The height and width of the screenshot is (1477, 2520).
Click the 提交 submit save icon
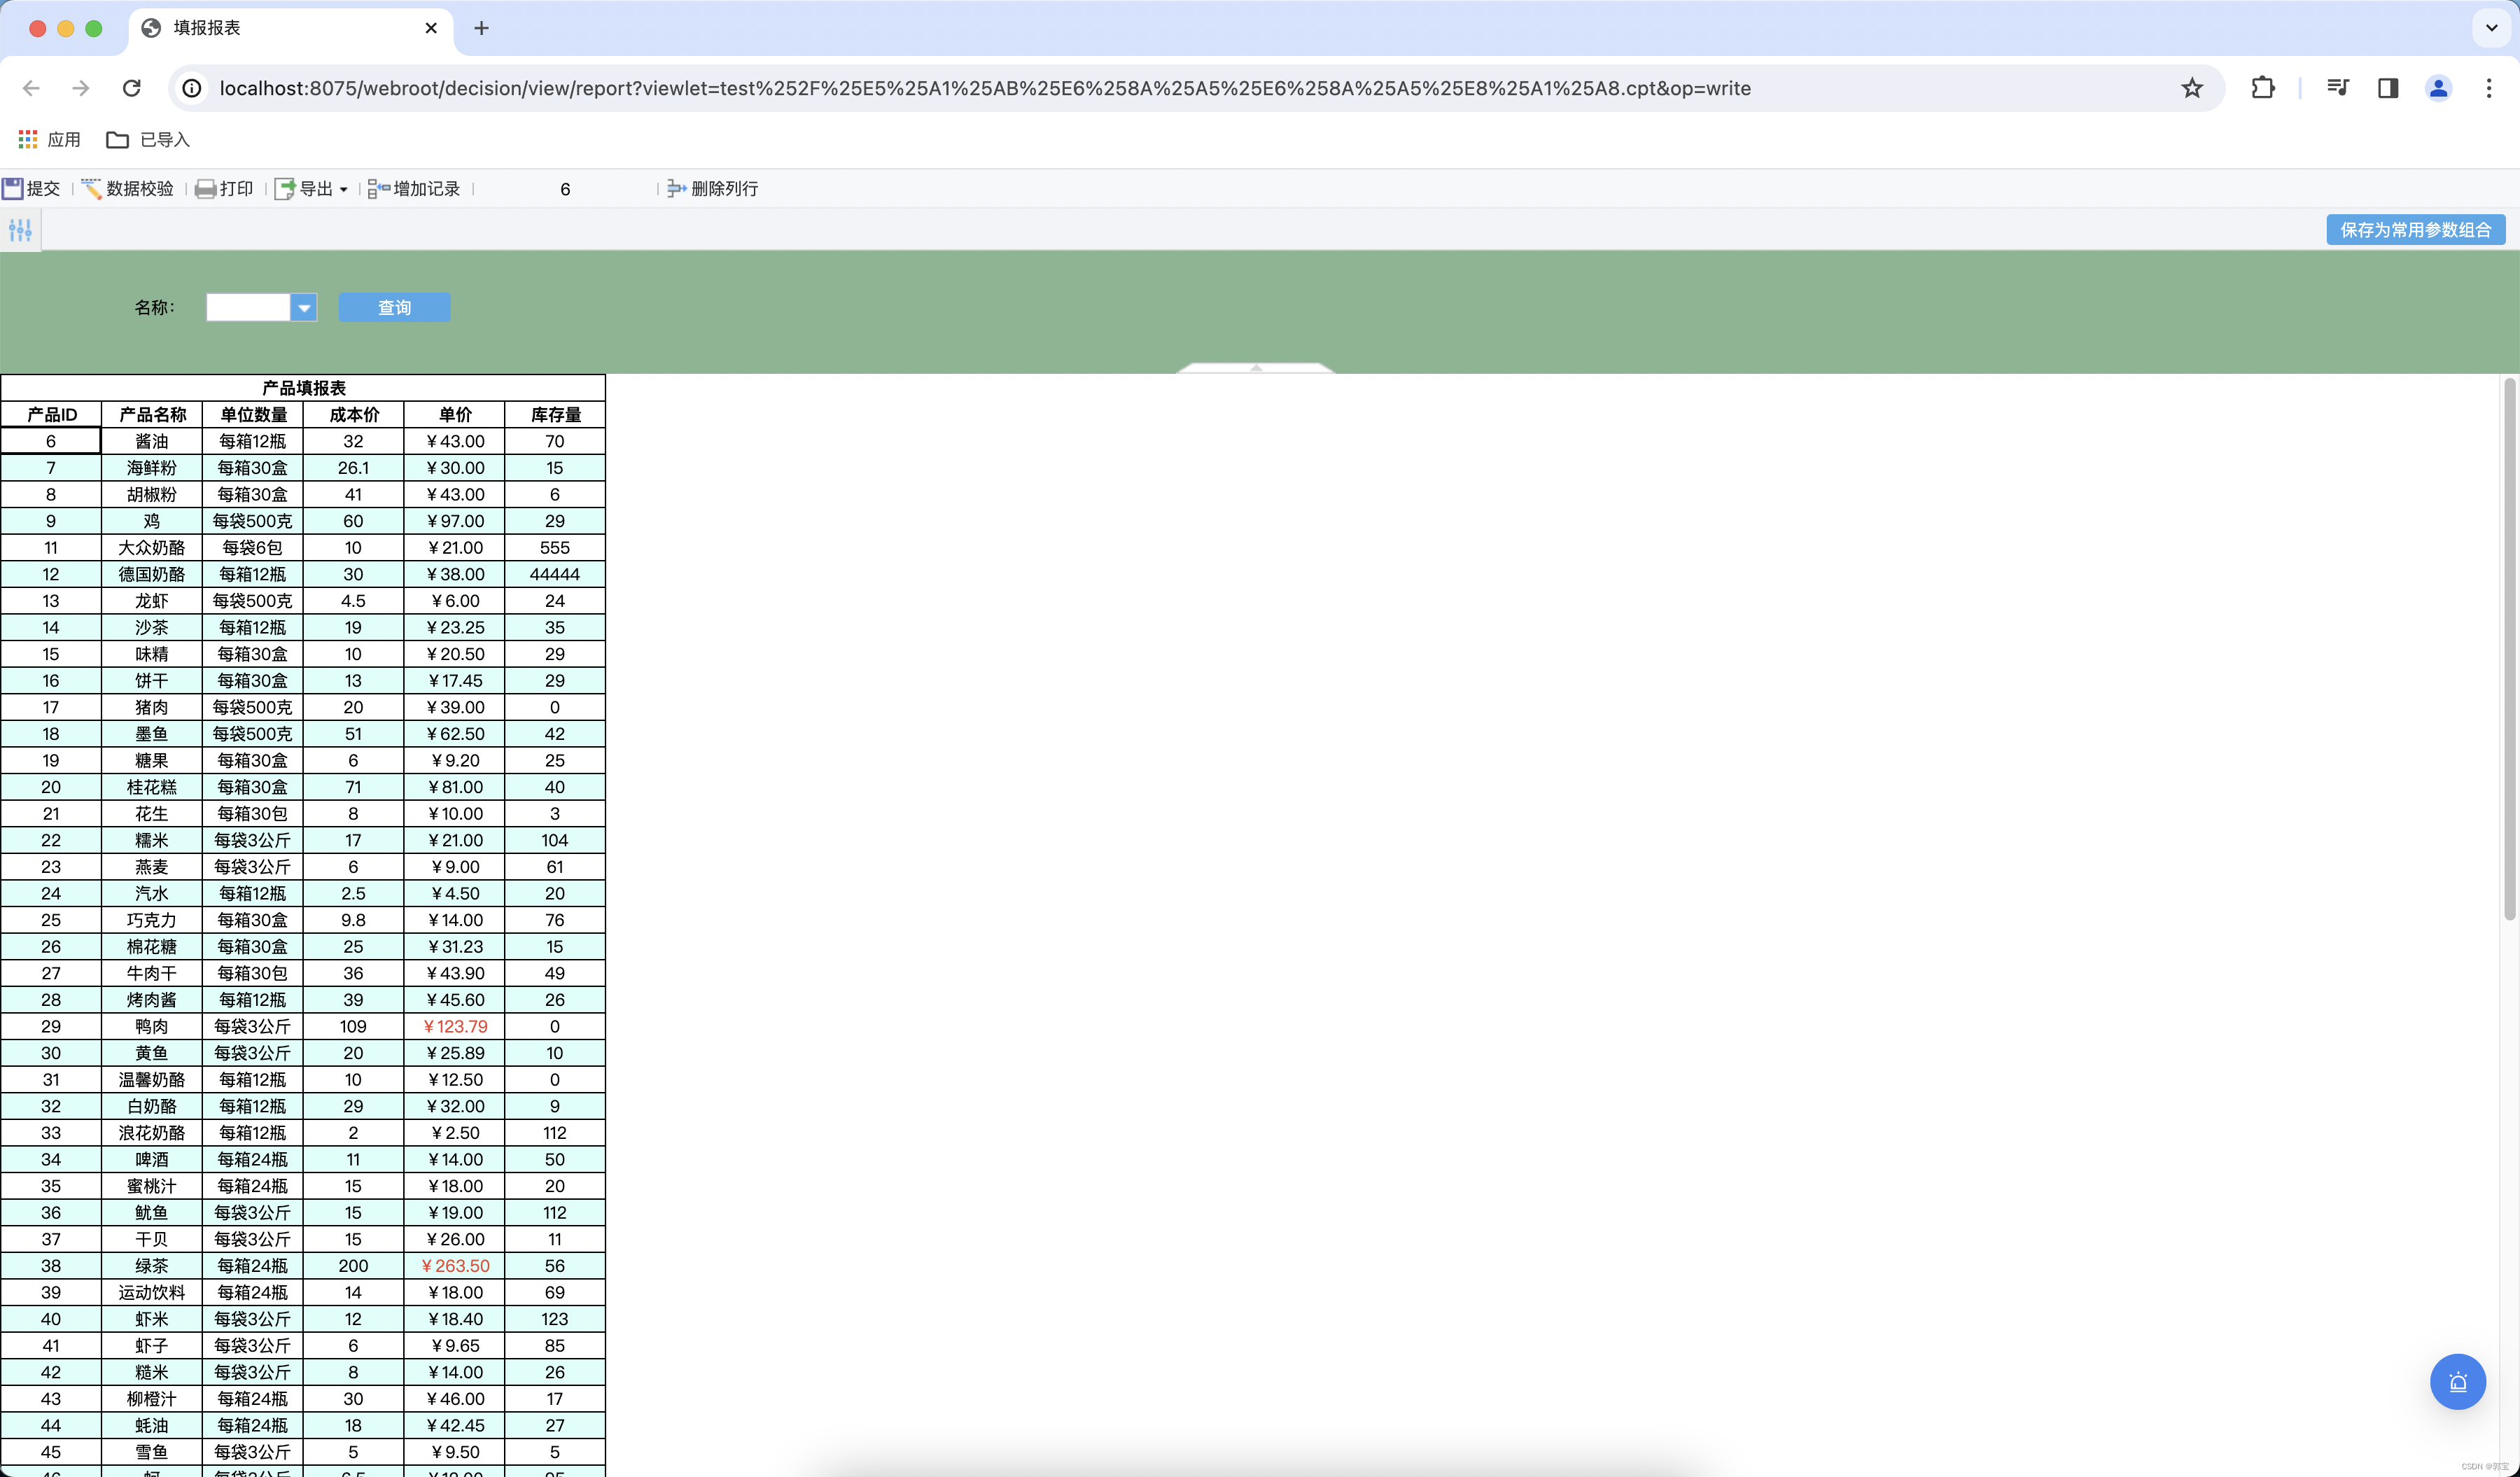pos(14,188)
